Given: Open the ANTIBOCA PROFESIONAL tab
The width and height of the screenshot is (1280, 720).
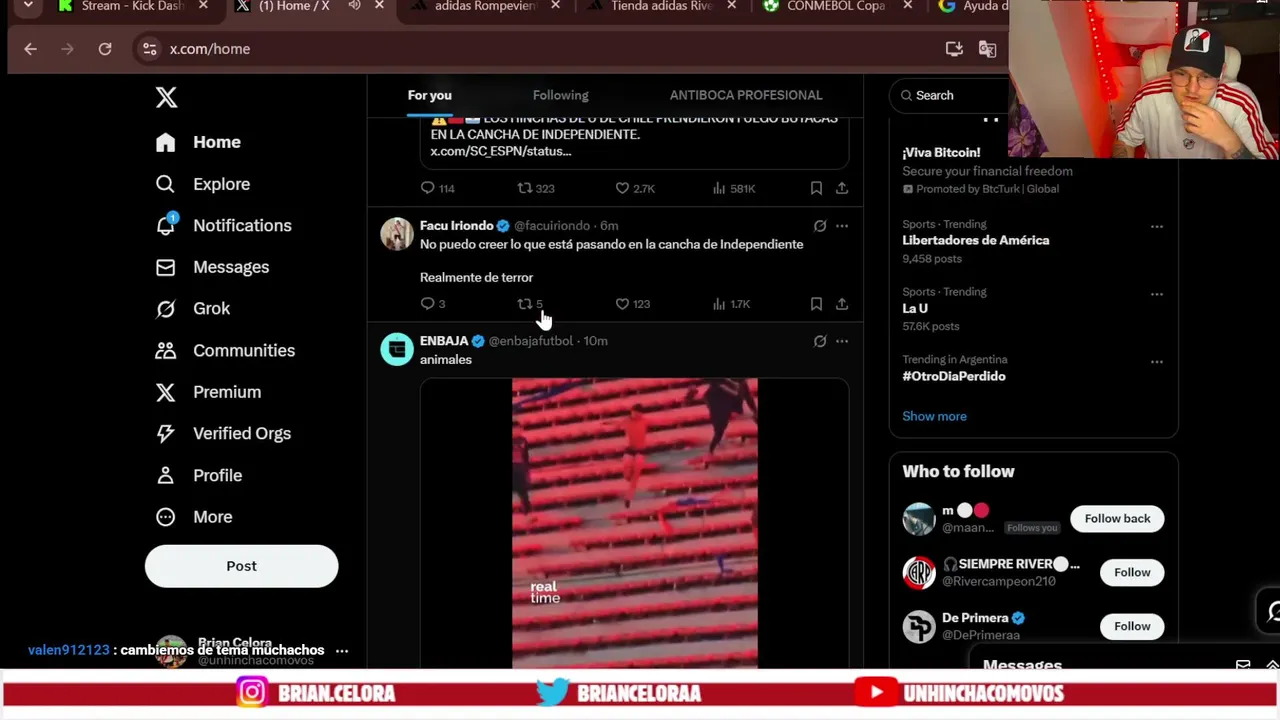Looking at the screenshot, I should coord(746,95).
